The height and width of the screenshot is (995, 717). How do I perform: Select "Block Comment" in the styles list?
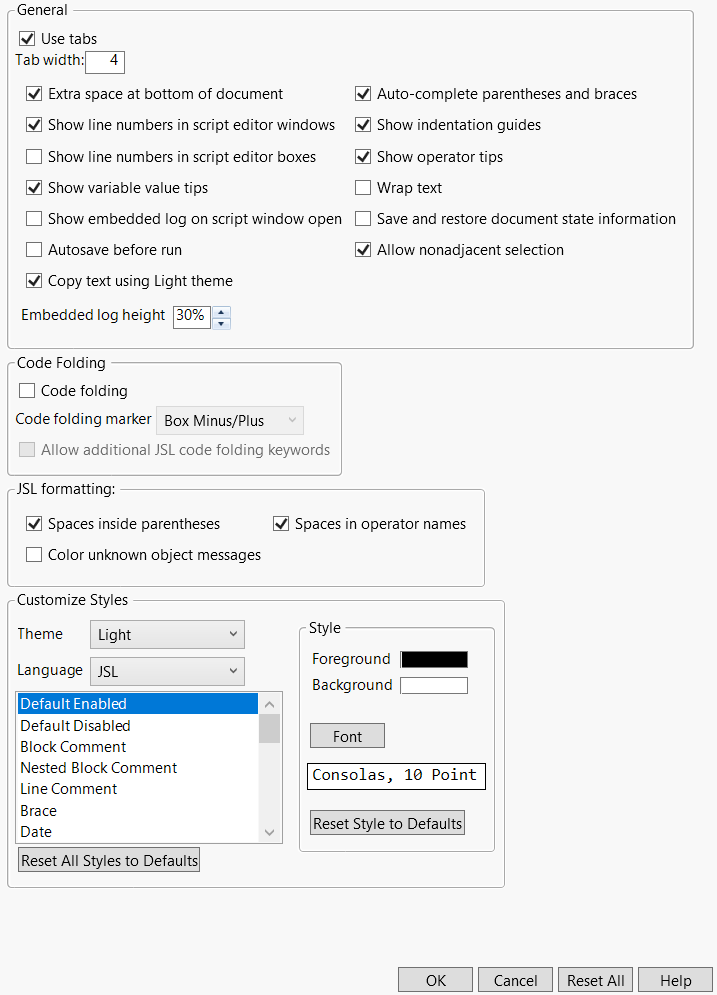[72, 746]
